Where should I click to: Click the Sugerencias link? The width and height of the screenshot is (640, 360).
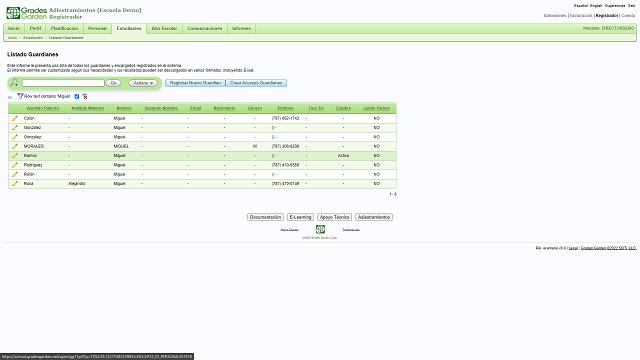(615, 6)
